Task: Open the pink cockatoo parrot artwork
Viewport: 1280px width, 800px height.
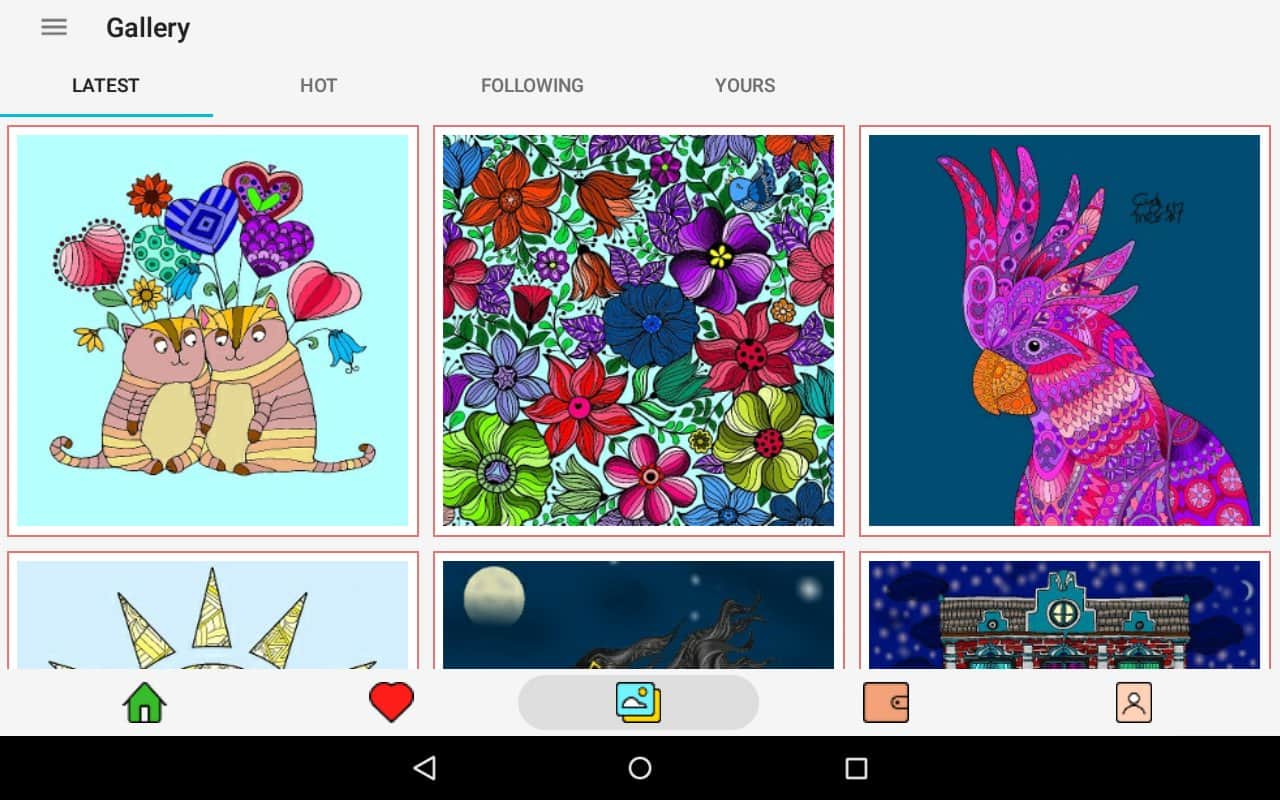Action: click(1065, 331)
